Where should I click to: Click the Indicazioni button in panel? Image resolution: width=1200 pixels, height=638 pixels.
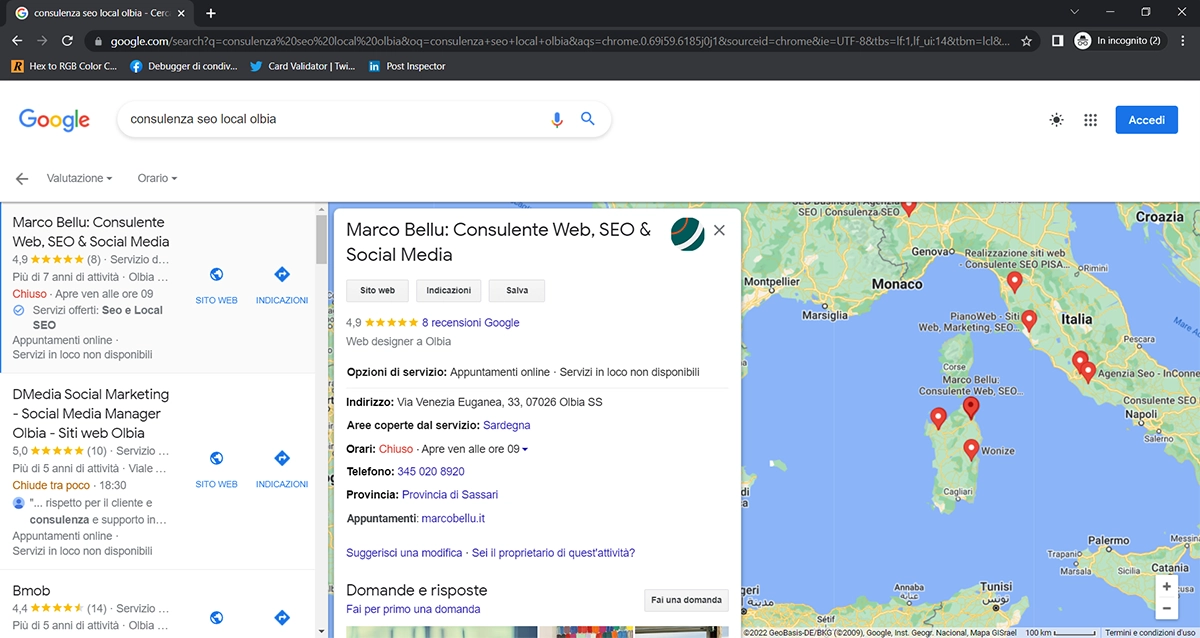(x=448, y=290)
